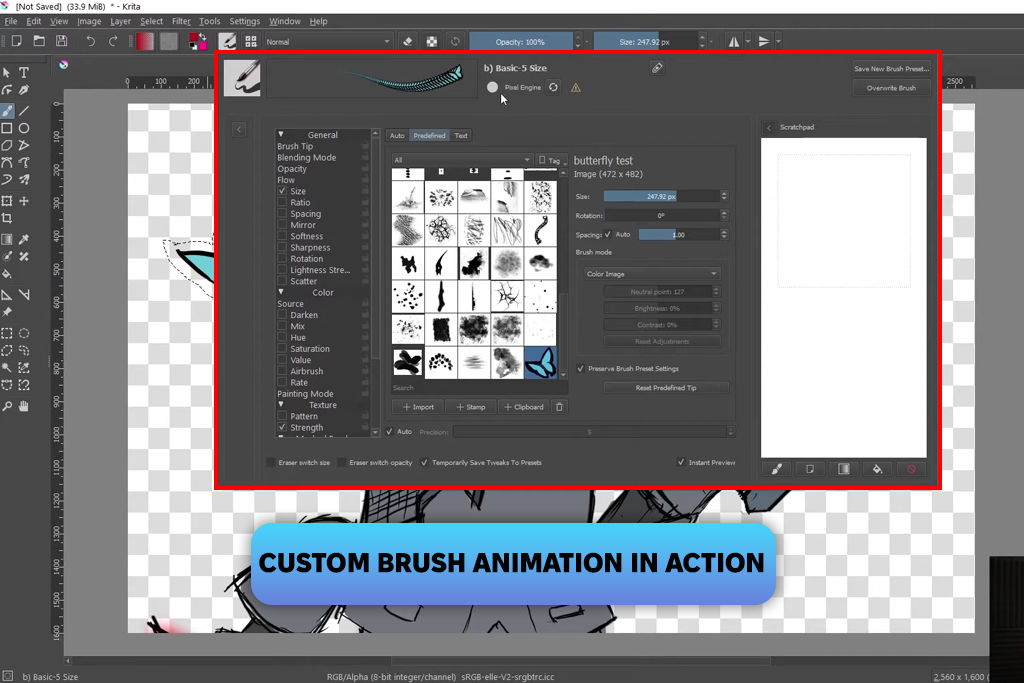Viewport: 1024px width, 683px height.
Task: Select the Text tool in toolbox
Action: pos(24,72)
